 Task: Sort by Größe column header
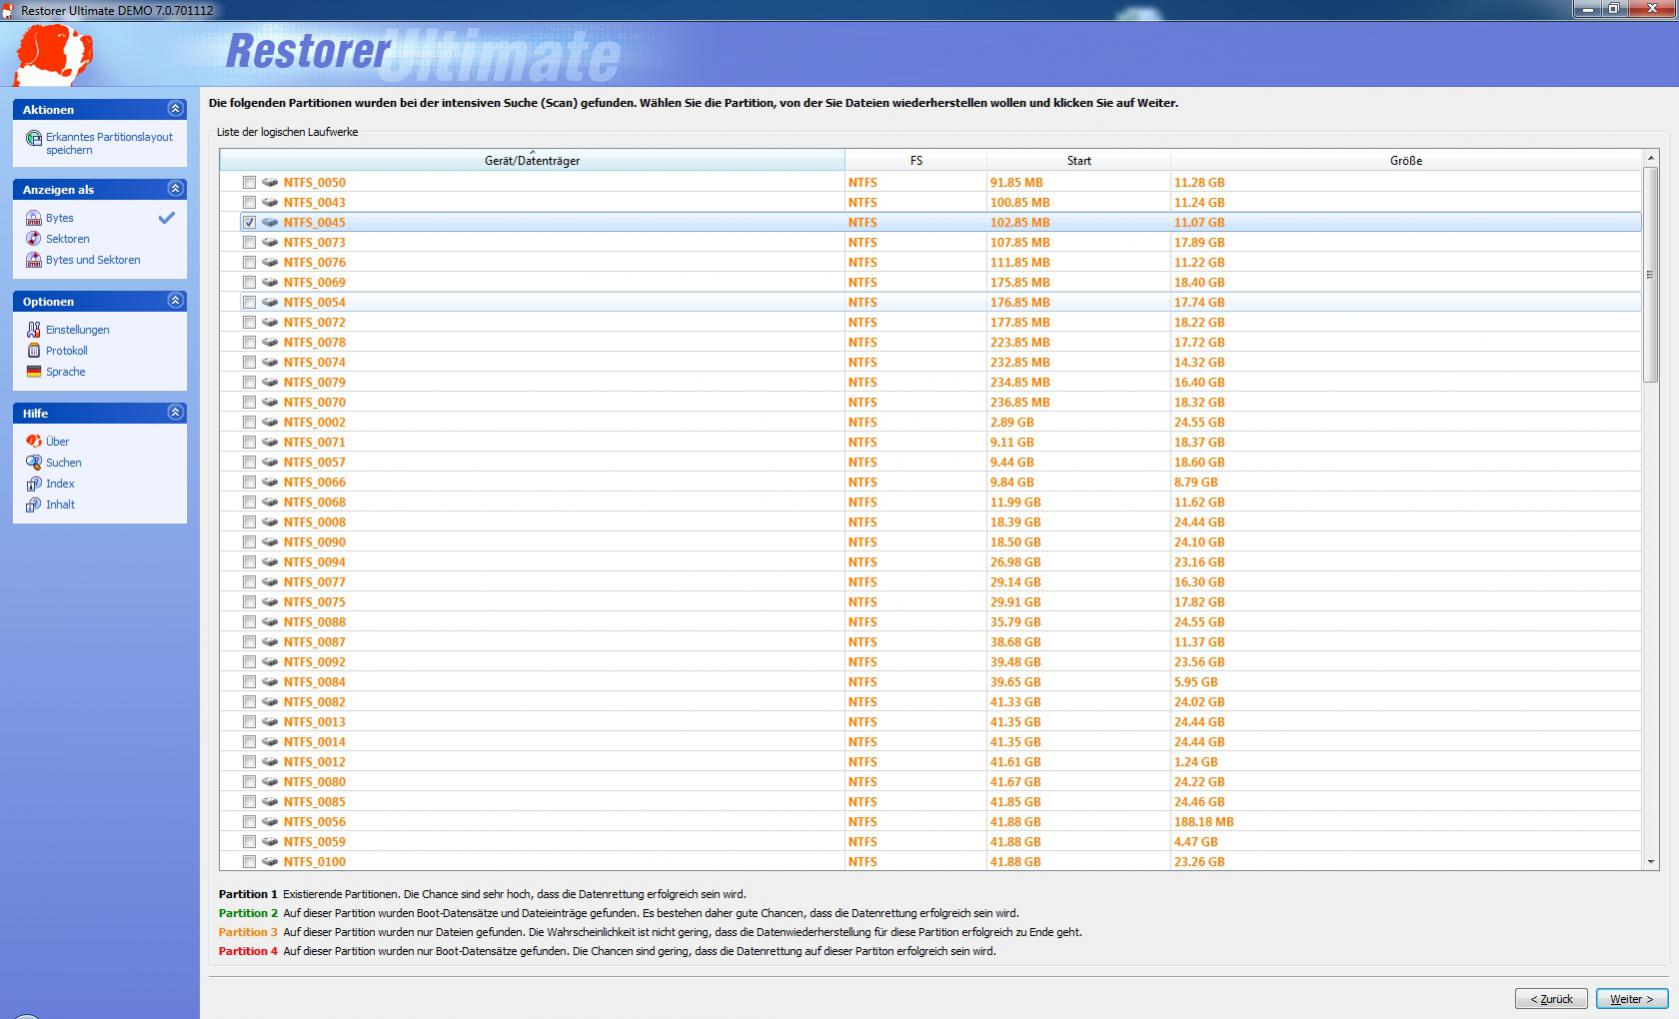pos(1406,160)
